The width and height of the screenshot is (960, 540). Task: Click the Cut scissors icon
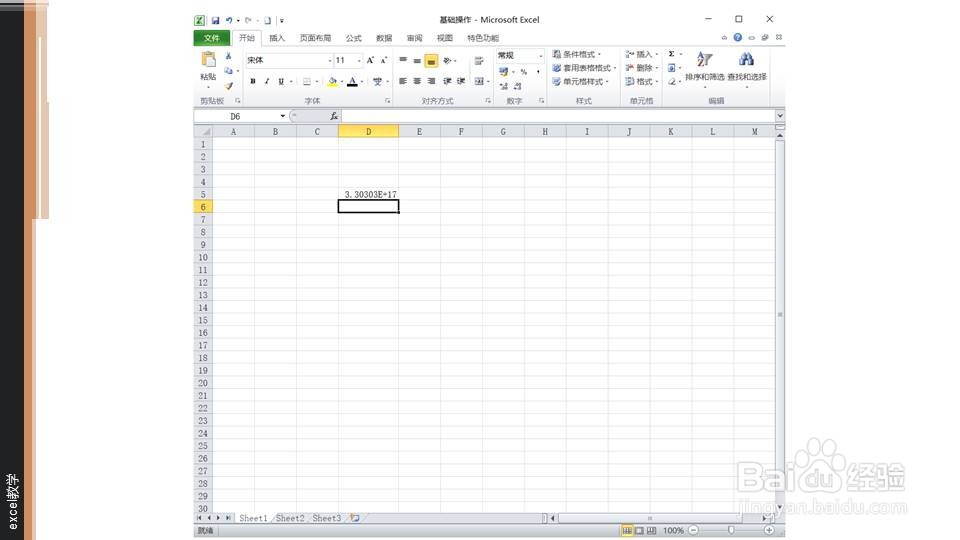point(228,56)
